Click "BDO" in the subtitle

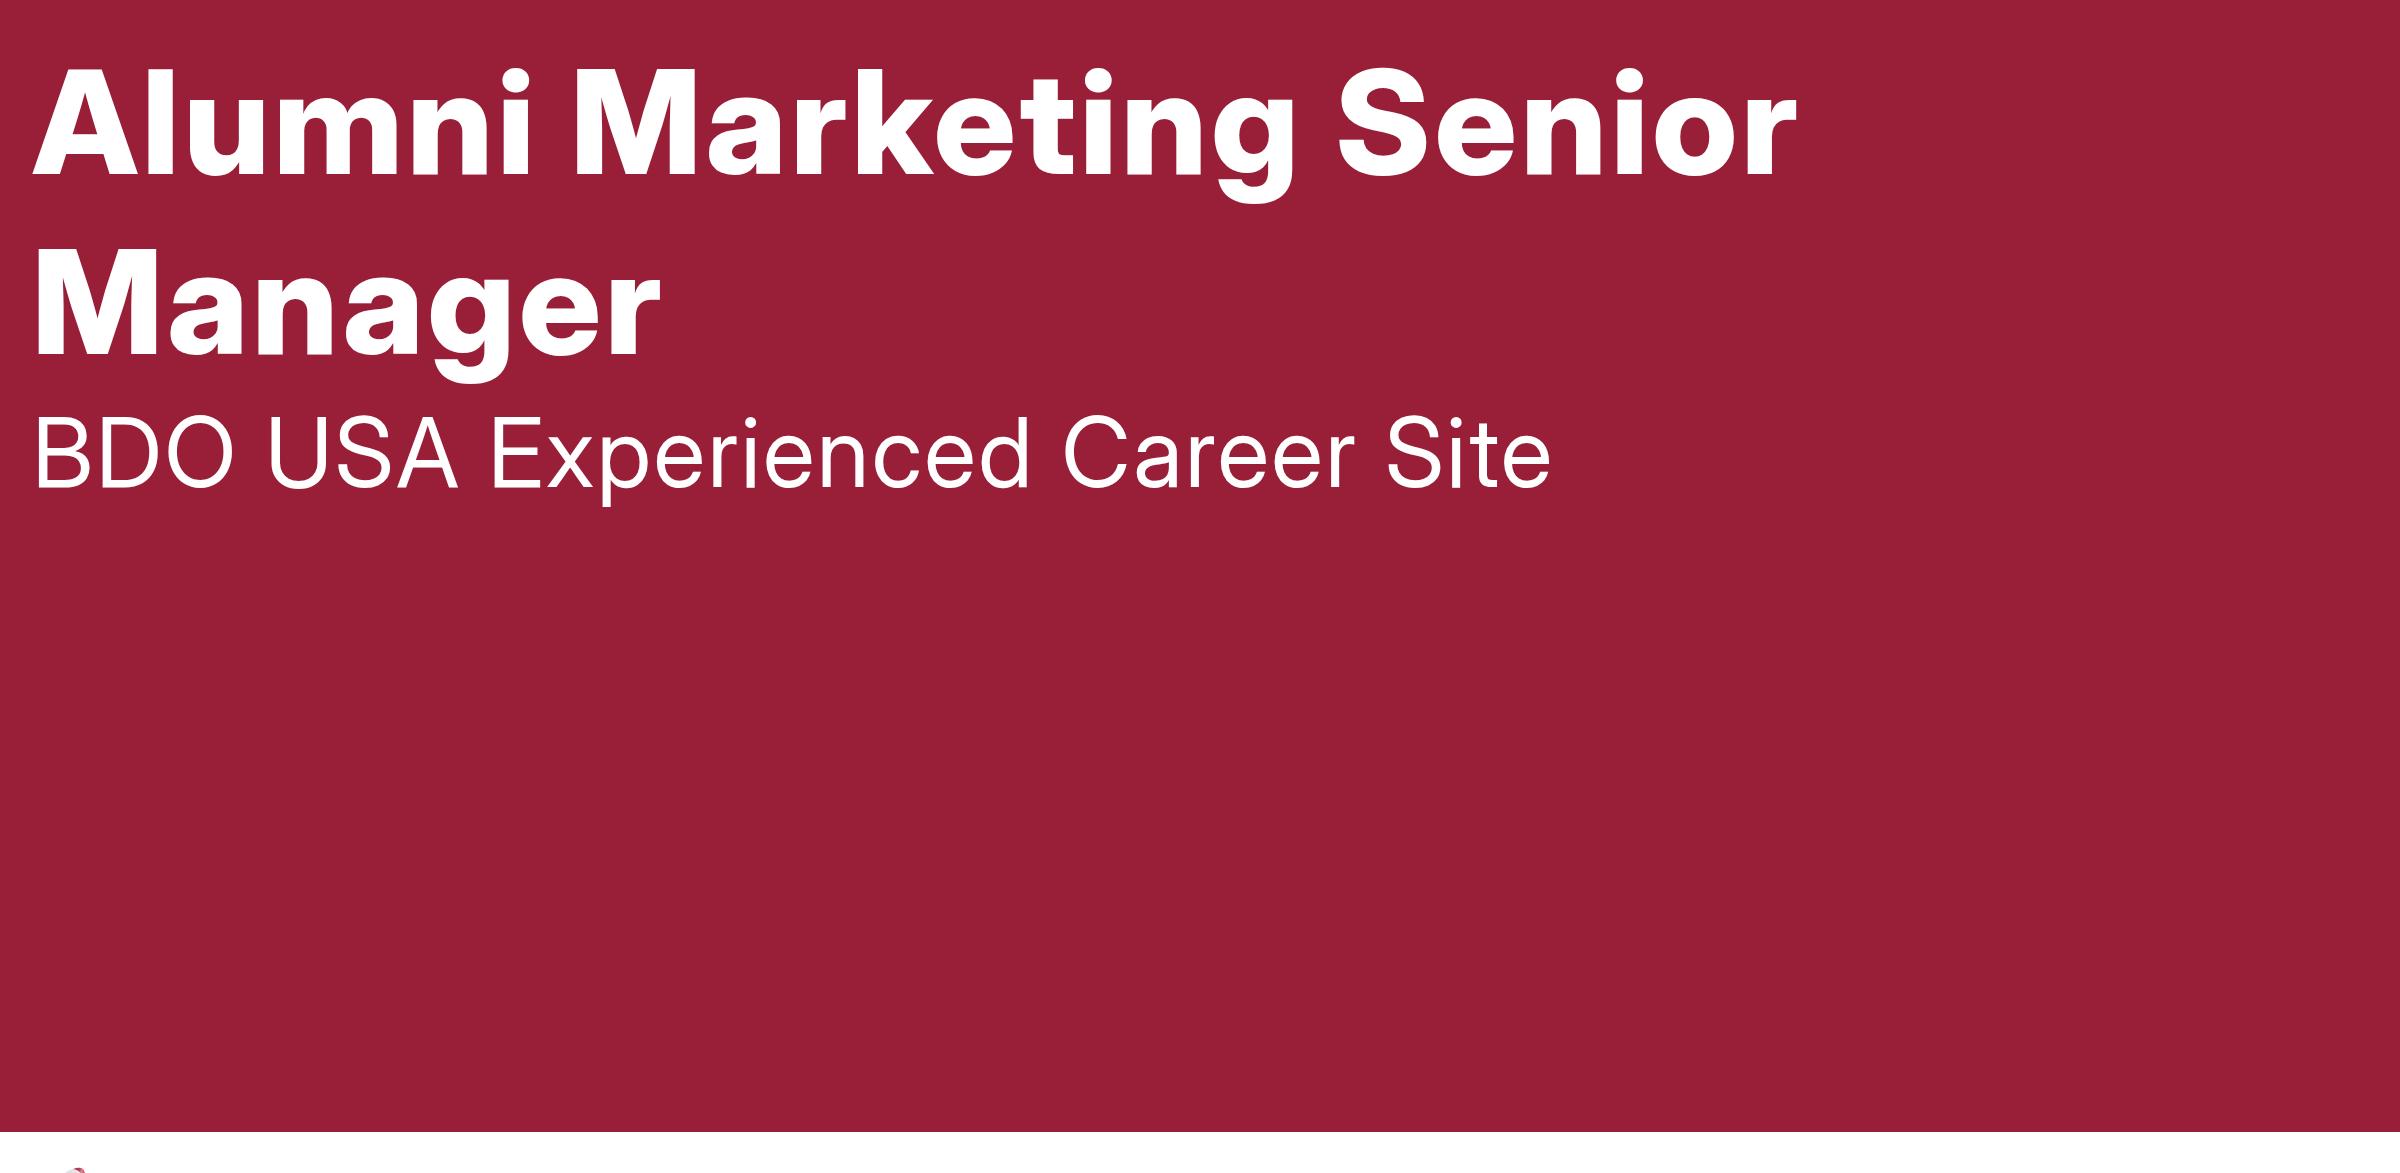[134, 455]
